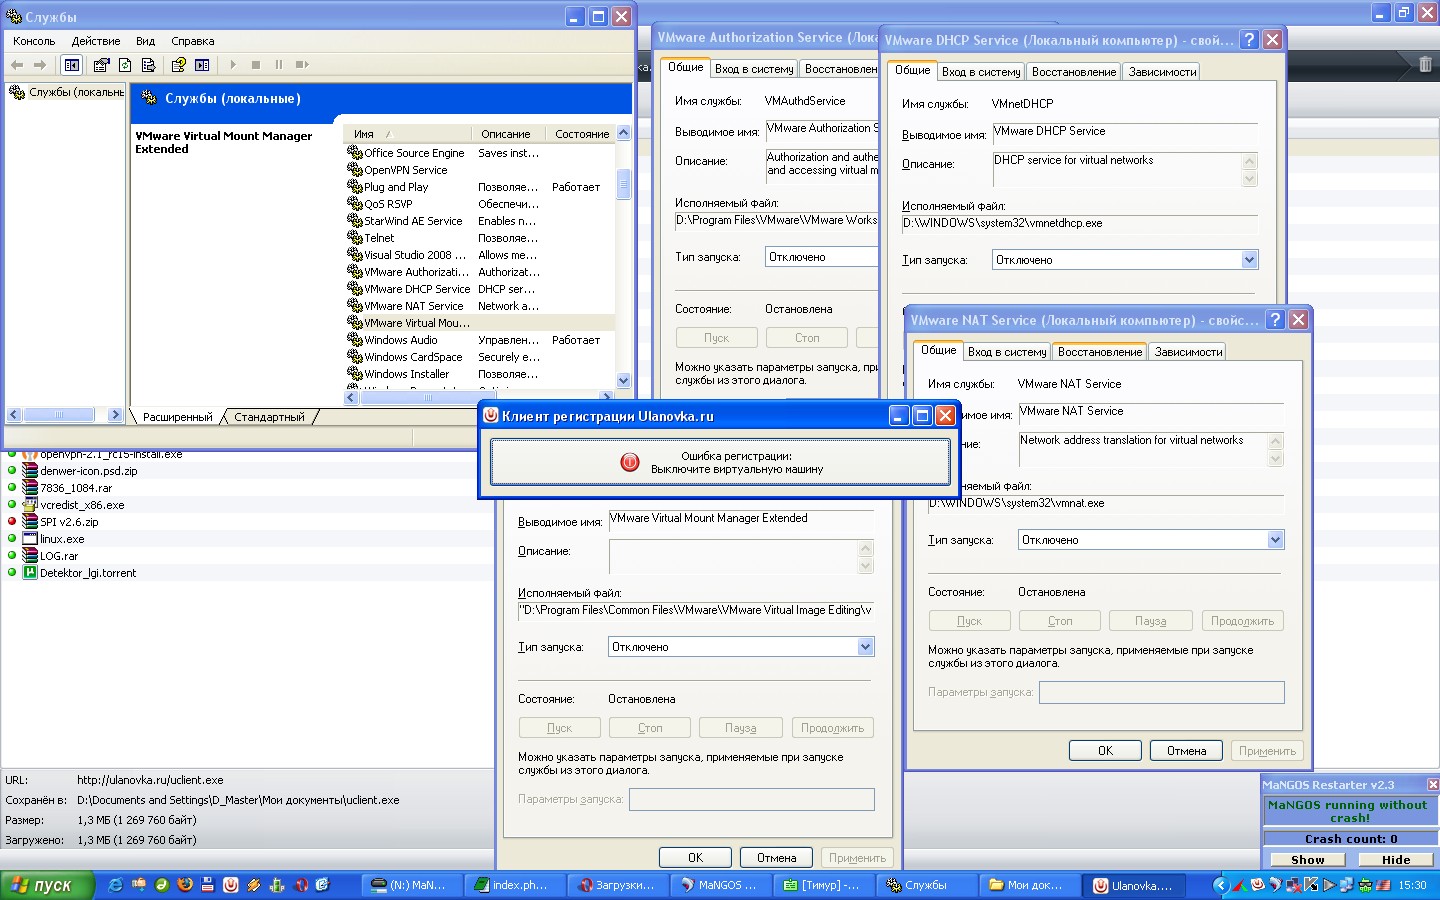Image resolution: width=1440 pixels, height=900 pixels.
Task: Open startup type dropdown in VMware NAT Service
Action: [1275, 540]
